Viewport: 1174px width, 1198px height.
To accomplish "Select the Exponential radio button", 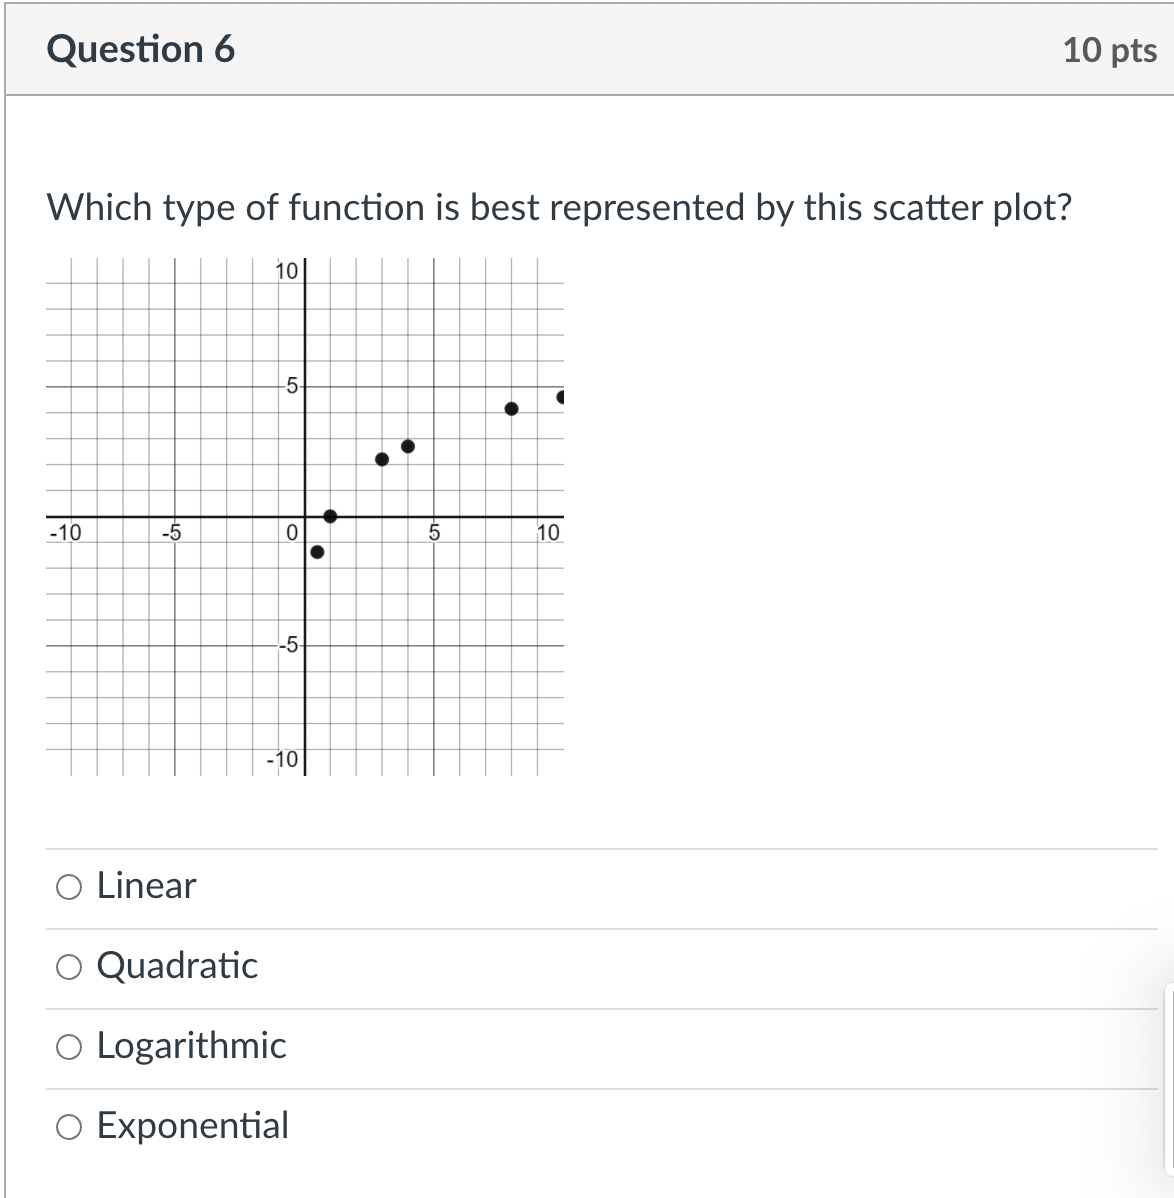I will click(68, 1126).
